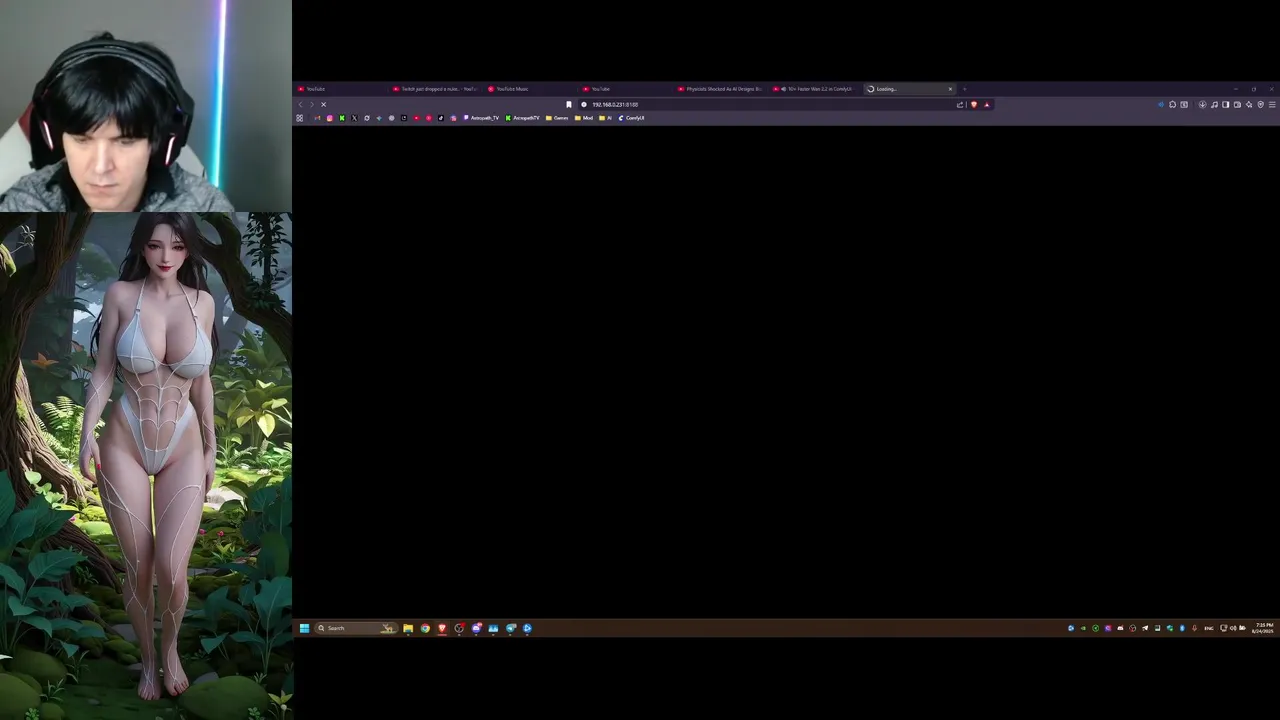This screenshot has height=720, width=1280.
Task: Open the Windows Start menu
Action: (304, 628)
